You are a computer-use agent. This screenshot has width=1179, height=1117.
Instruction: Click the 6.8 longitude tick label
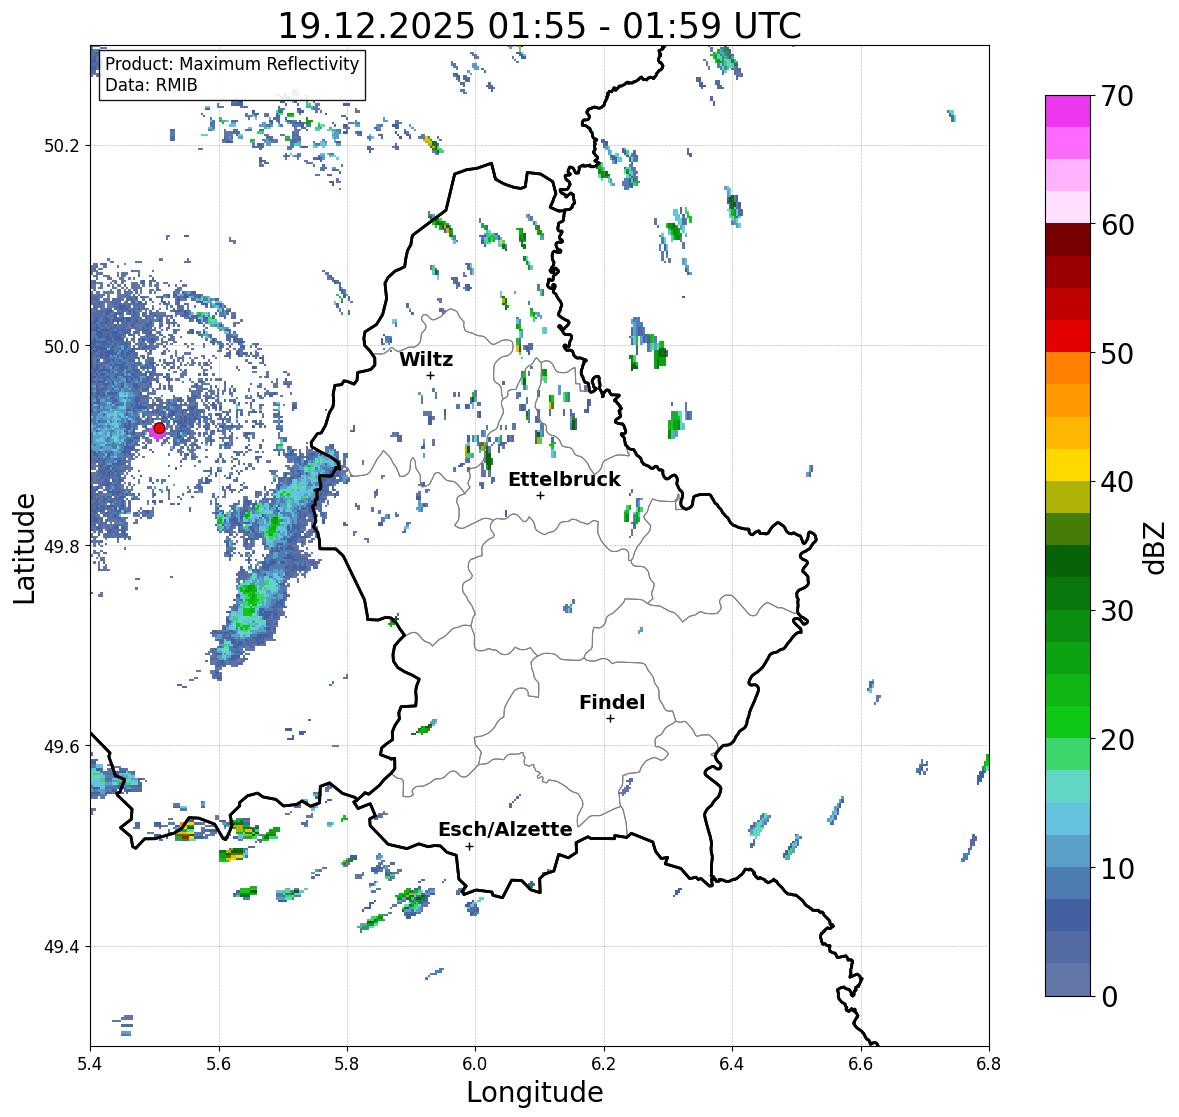989,1064
